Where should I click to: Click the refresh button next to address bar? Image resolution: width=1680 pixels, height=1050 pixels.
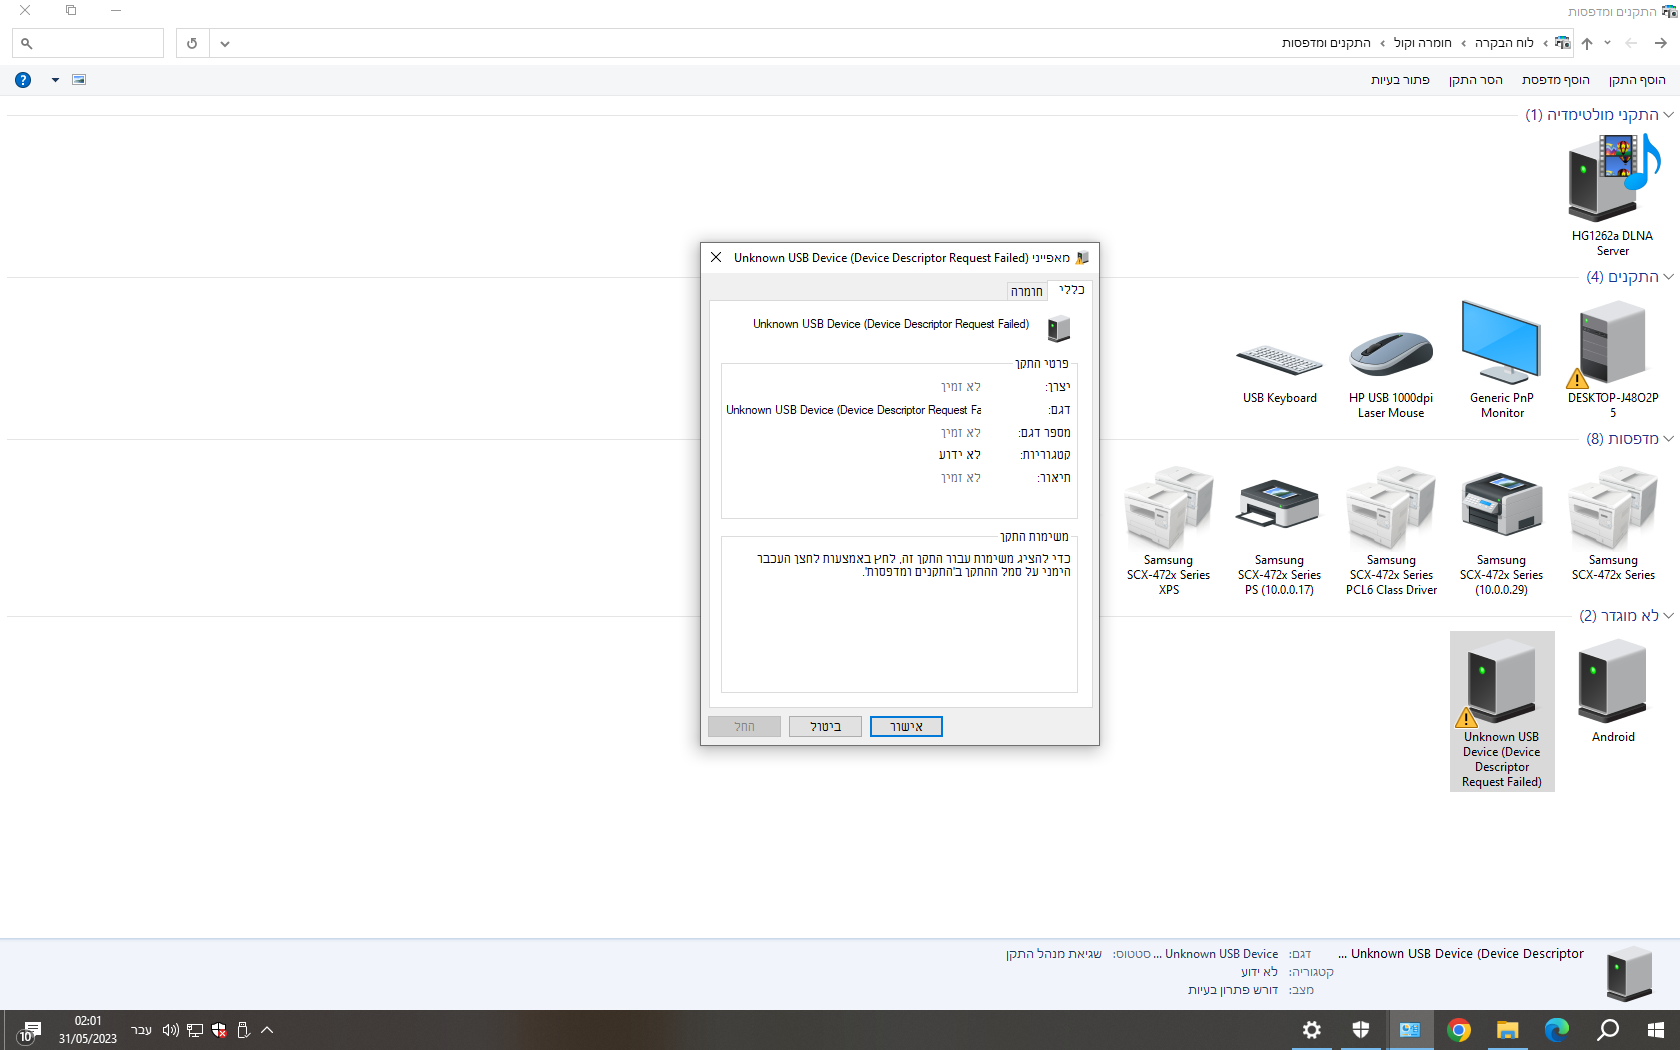tap(192, 43)
